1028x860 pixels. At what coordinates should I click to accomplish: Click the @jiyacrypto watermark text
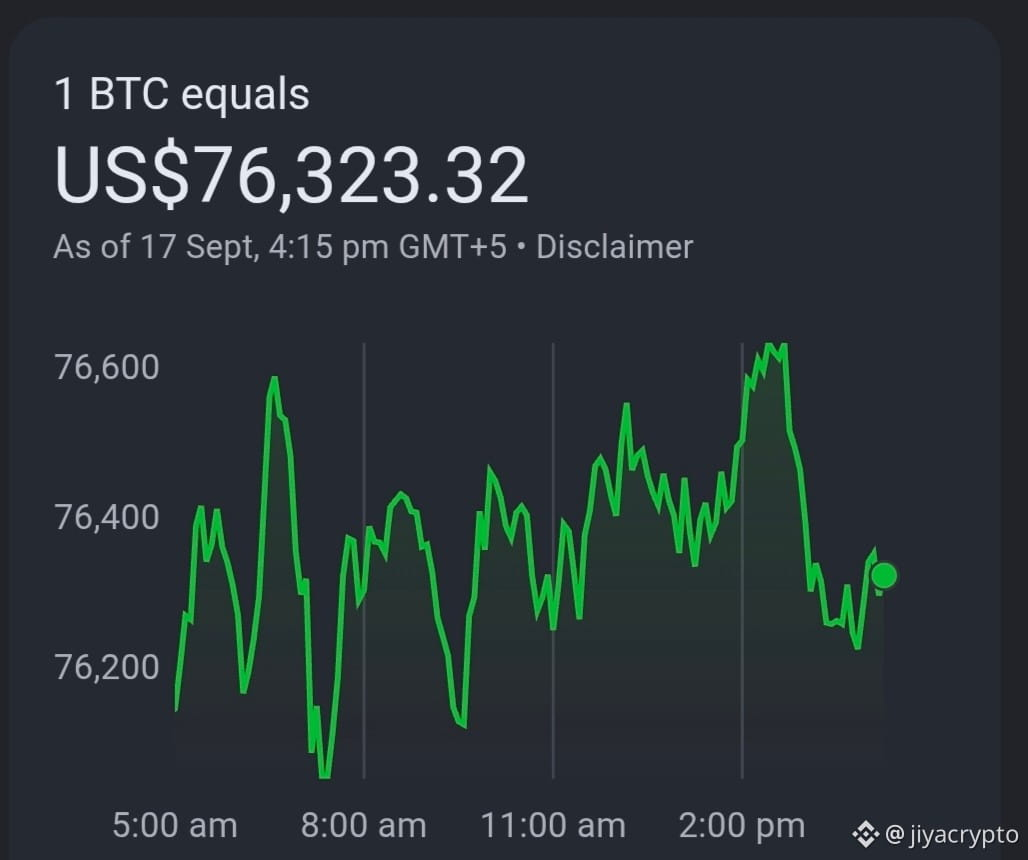(952, 835)
